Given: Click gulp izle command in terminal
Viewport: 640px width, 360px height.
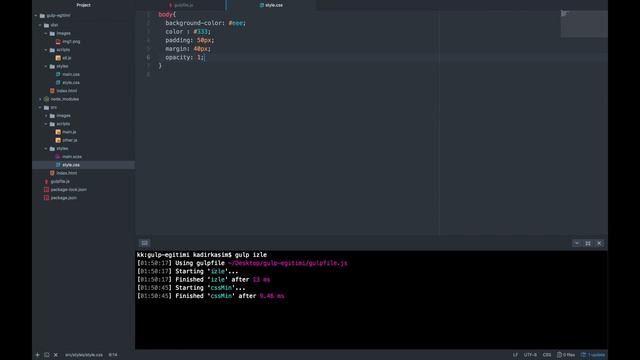Looking at the screenshot, I should point(251,255).
